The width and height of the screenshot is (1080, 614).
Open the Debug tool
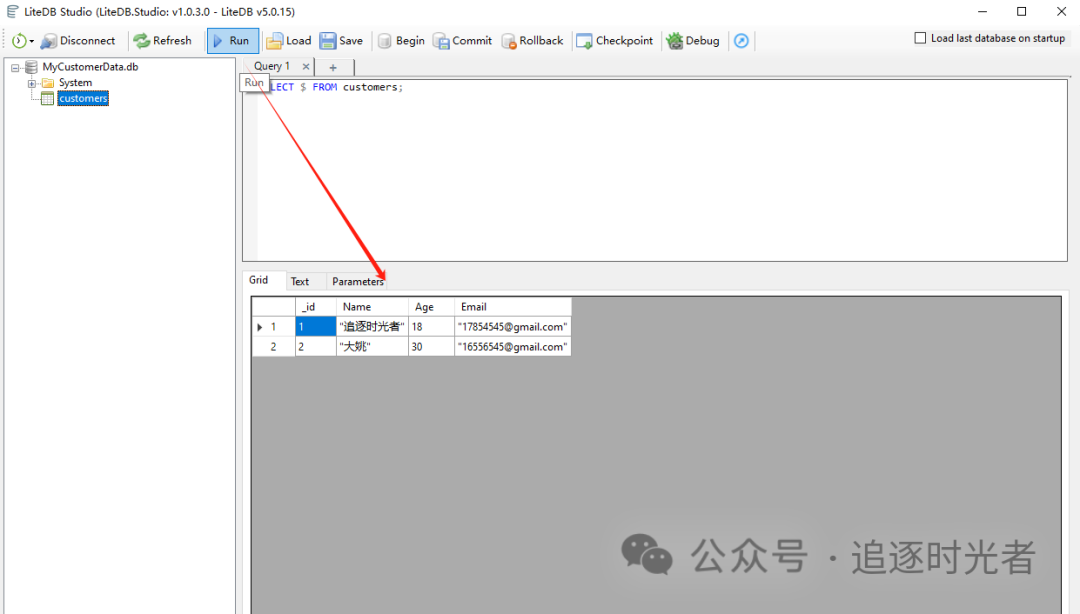(x=693, y=41)
